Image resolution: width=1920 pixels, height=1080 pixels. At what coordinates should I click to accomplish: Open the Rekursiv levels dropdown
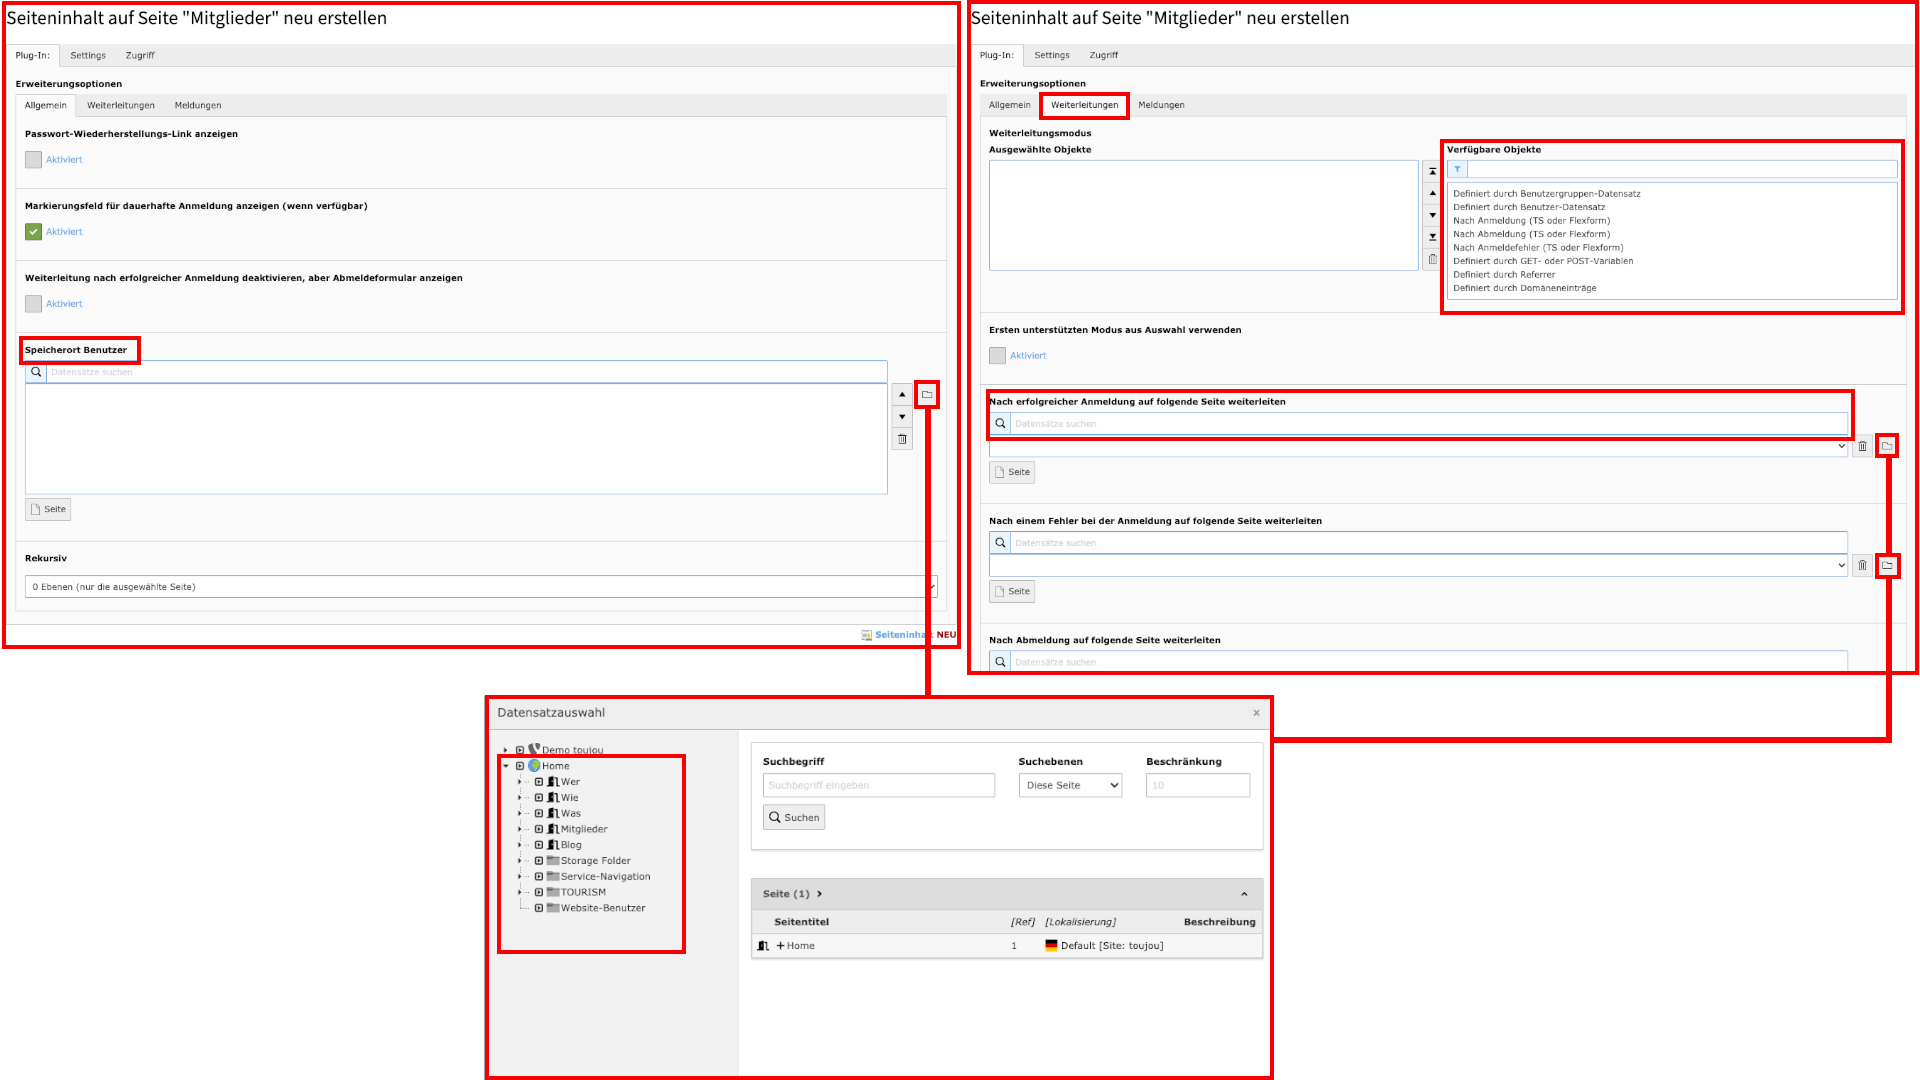(x=480, y=587)
